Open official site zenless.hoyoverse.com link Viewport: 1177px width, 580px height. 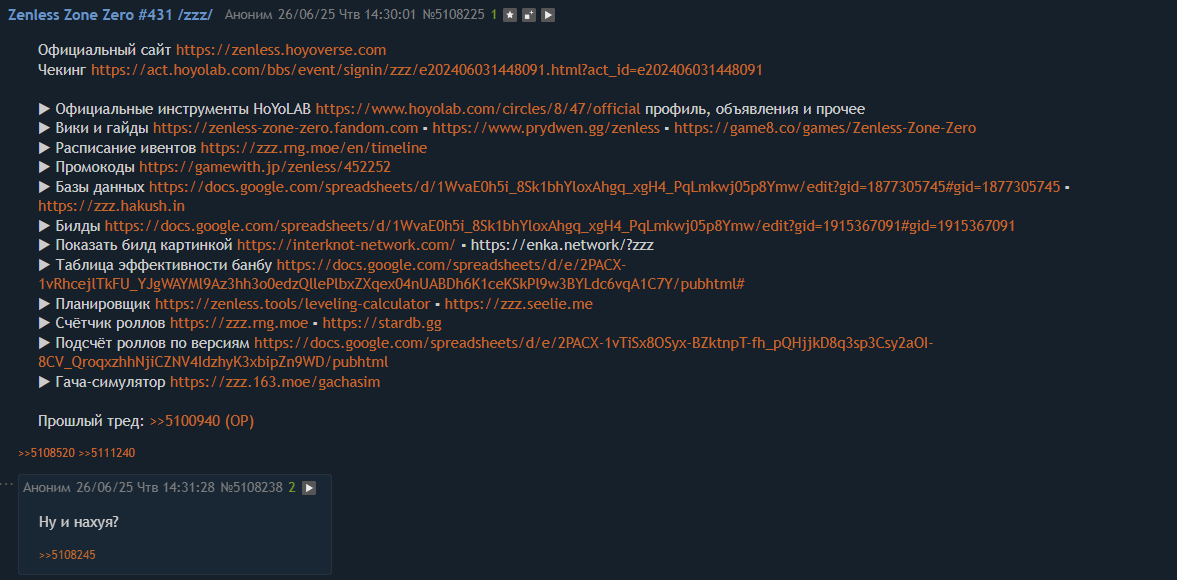281,50
